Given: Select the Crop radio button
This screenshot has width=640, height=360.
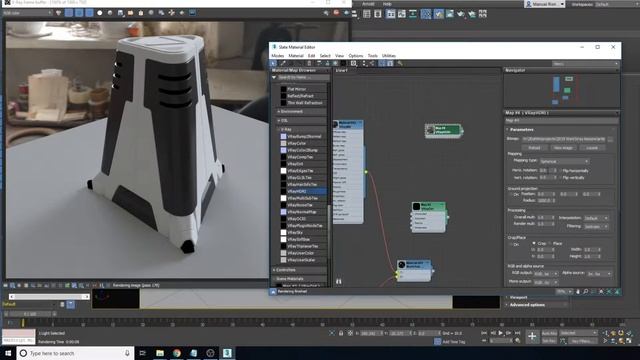Looking at the screenshot, I should (x=533, y=243).
